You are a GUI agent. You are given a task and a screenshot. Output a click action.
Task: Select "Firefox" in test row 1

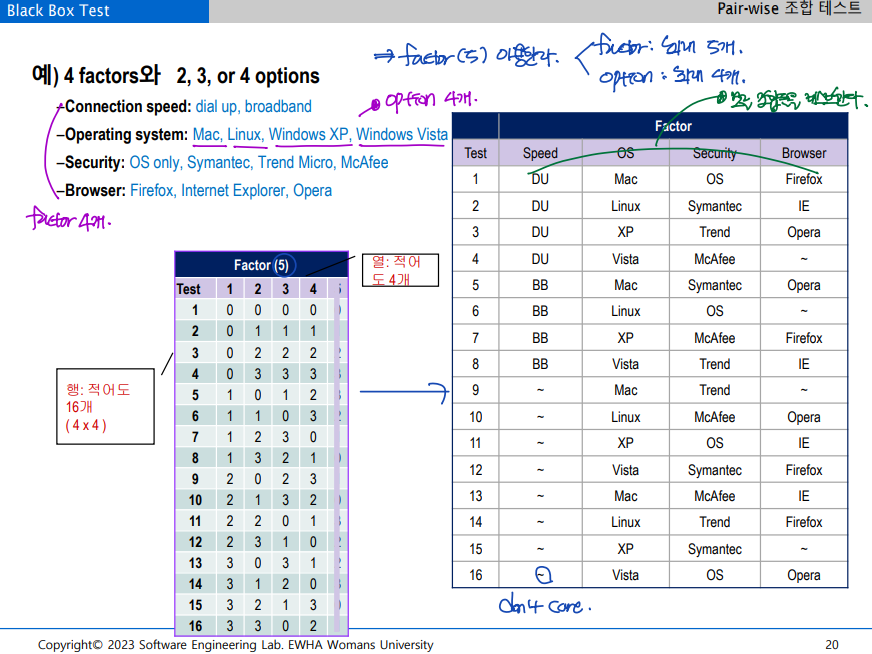(804, 179)
